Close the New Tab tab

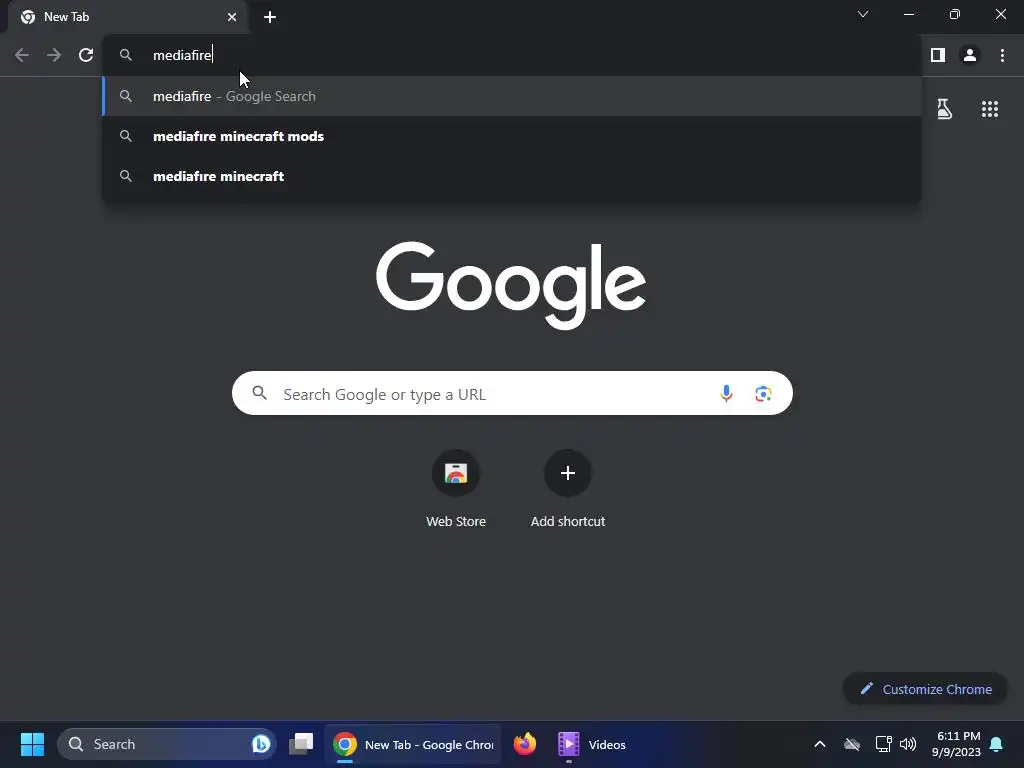(x=232, y=17)
